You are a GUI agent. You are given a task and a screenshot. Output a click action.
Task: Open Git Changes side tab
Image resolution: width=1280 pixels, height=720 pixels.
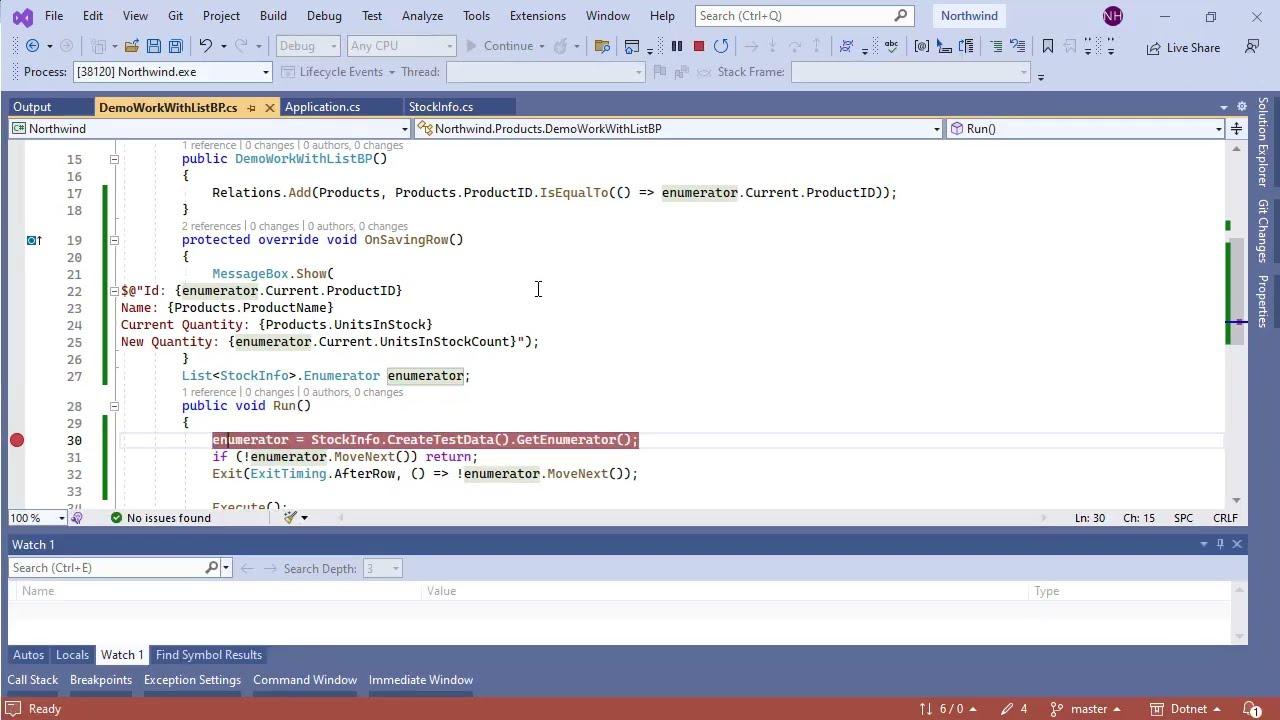point(1263,231)
